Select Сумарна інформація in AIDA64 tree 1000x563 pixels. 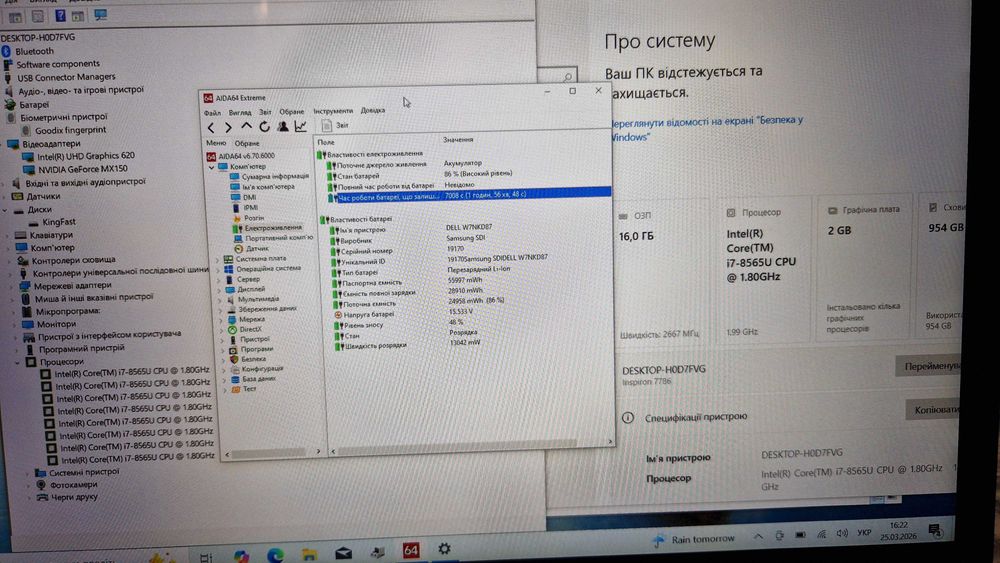270,176
